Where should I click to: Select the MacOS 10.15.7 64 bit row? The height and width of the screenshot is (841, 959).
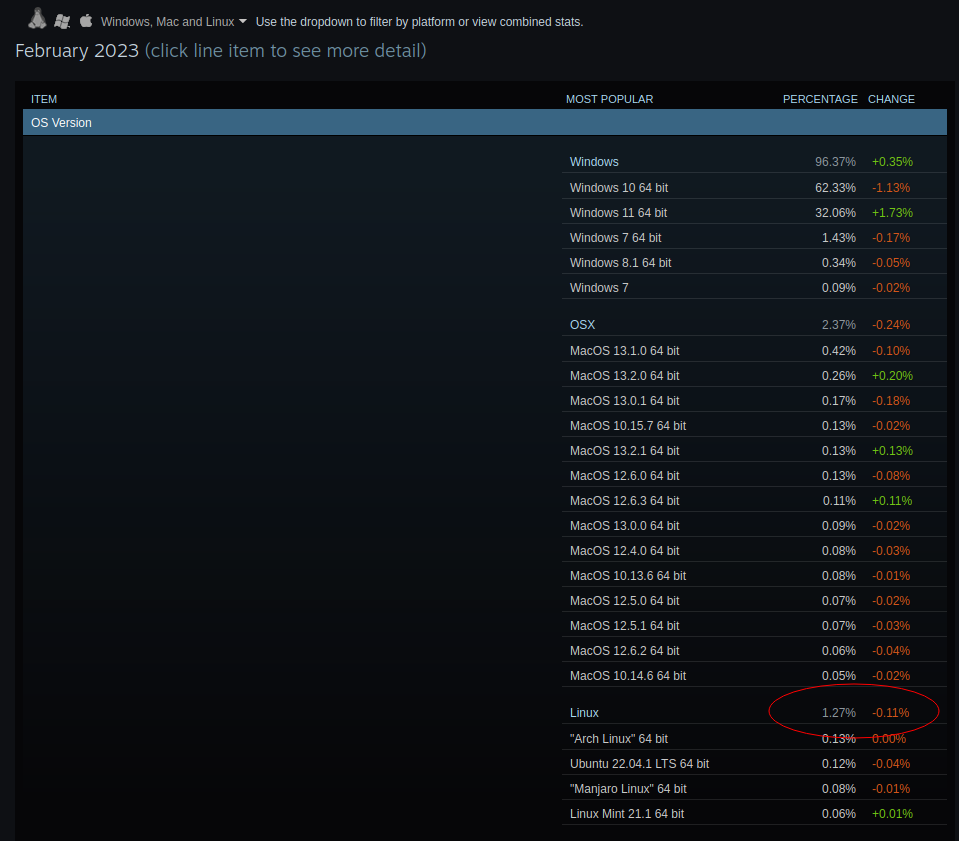(x=754, y=426)
